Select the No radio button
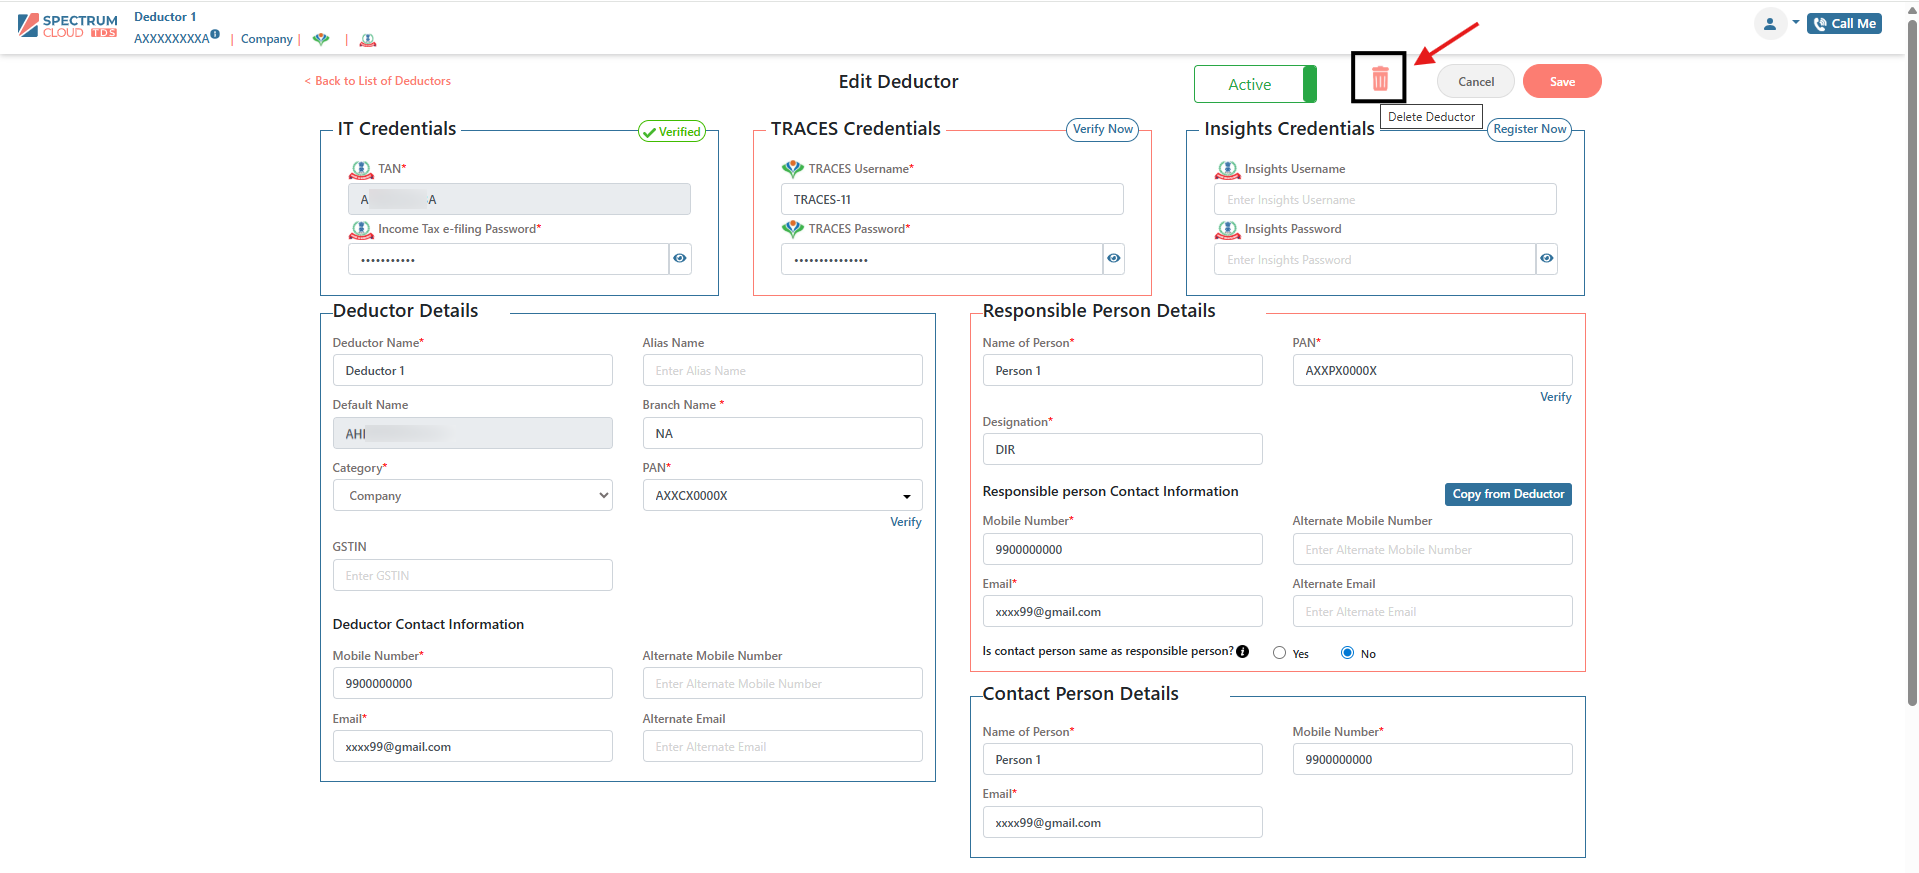 click(1347, 653)
